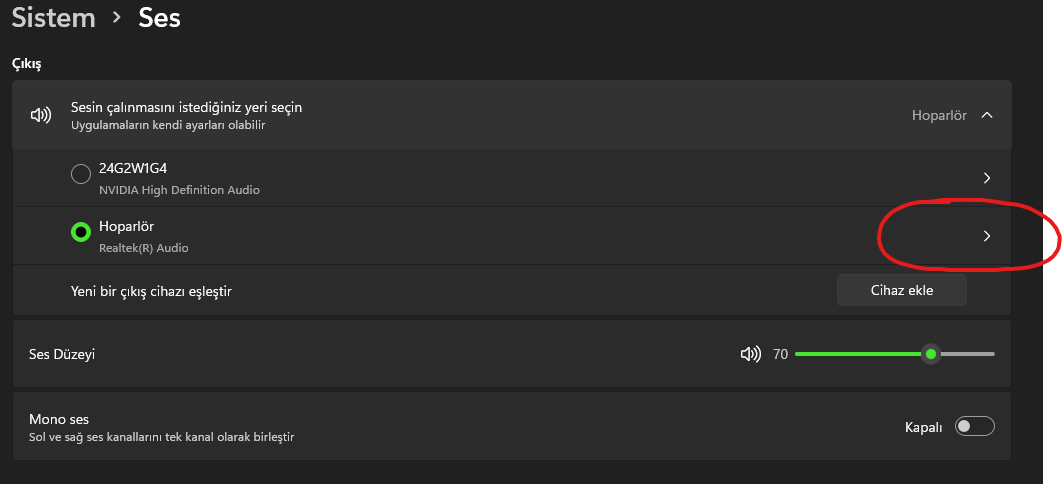The width and height of the screenshot is (1063, 484).
Task: Click the Ses page title
Action: (x=160, y=18)
